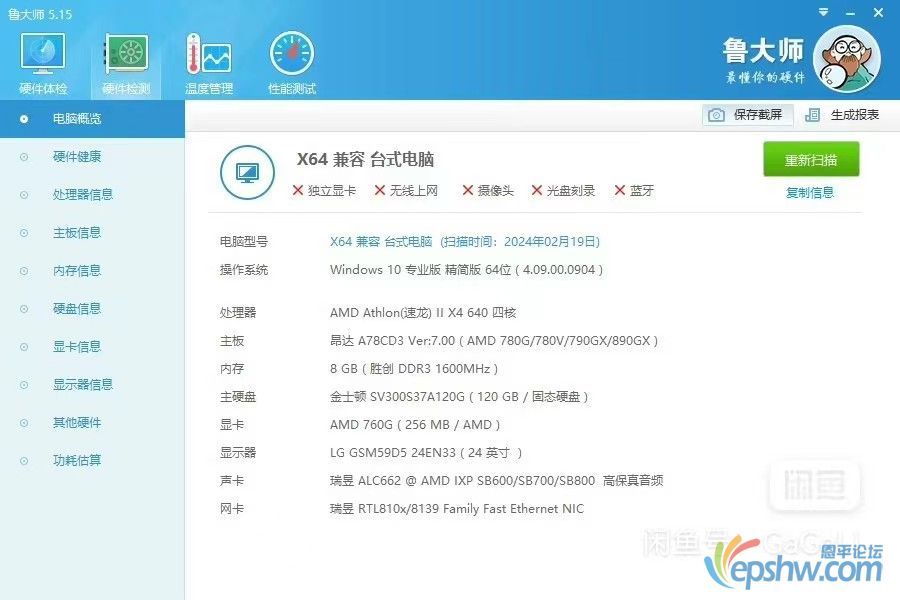Close the 鲁大师 window
900x600 pixels.
click(878, 12)
